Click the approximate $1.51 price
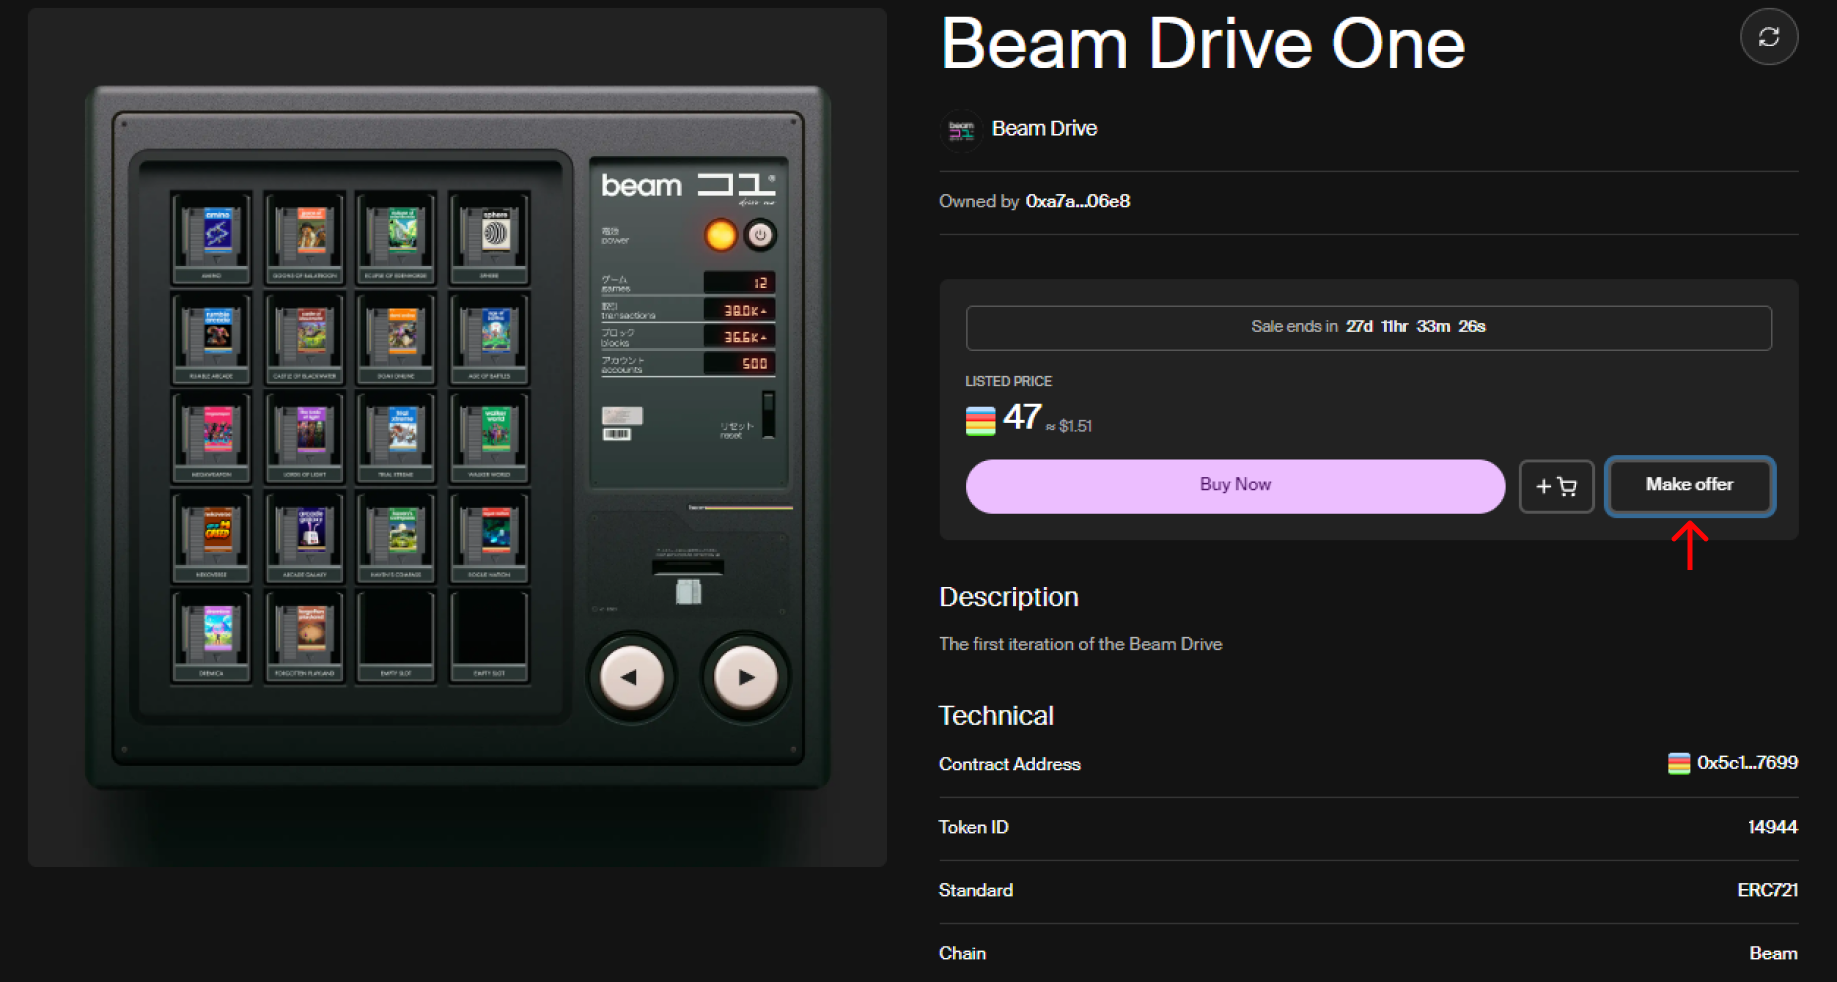Image resolution: width=1837 pixels, height=982 pixels. (1069, 426)
